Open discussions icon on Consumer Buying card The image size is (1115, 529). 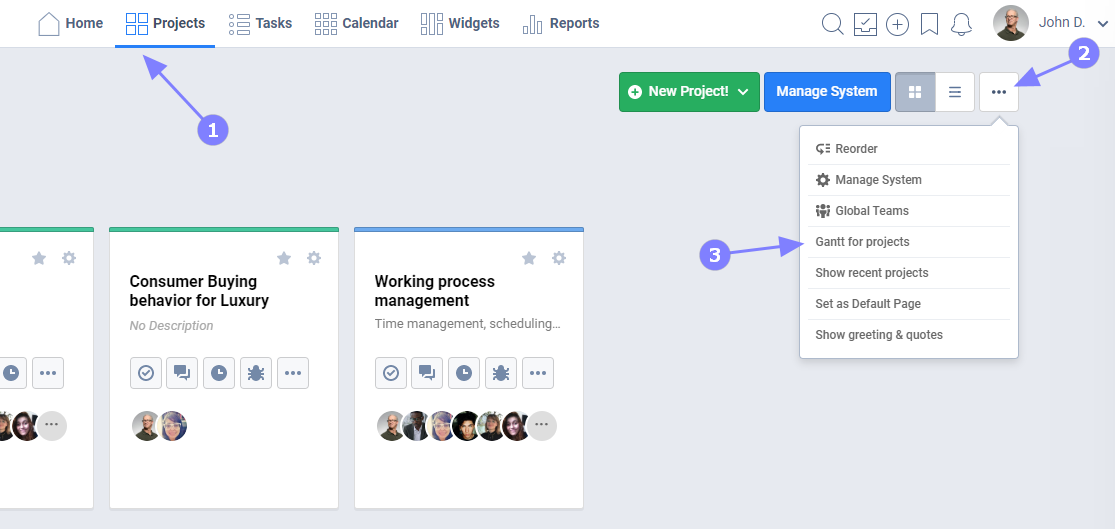tap(182, 373)
